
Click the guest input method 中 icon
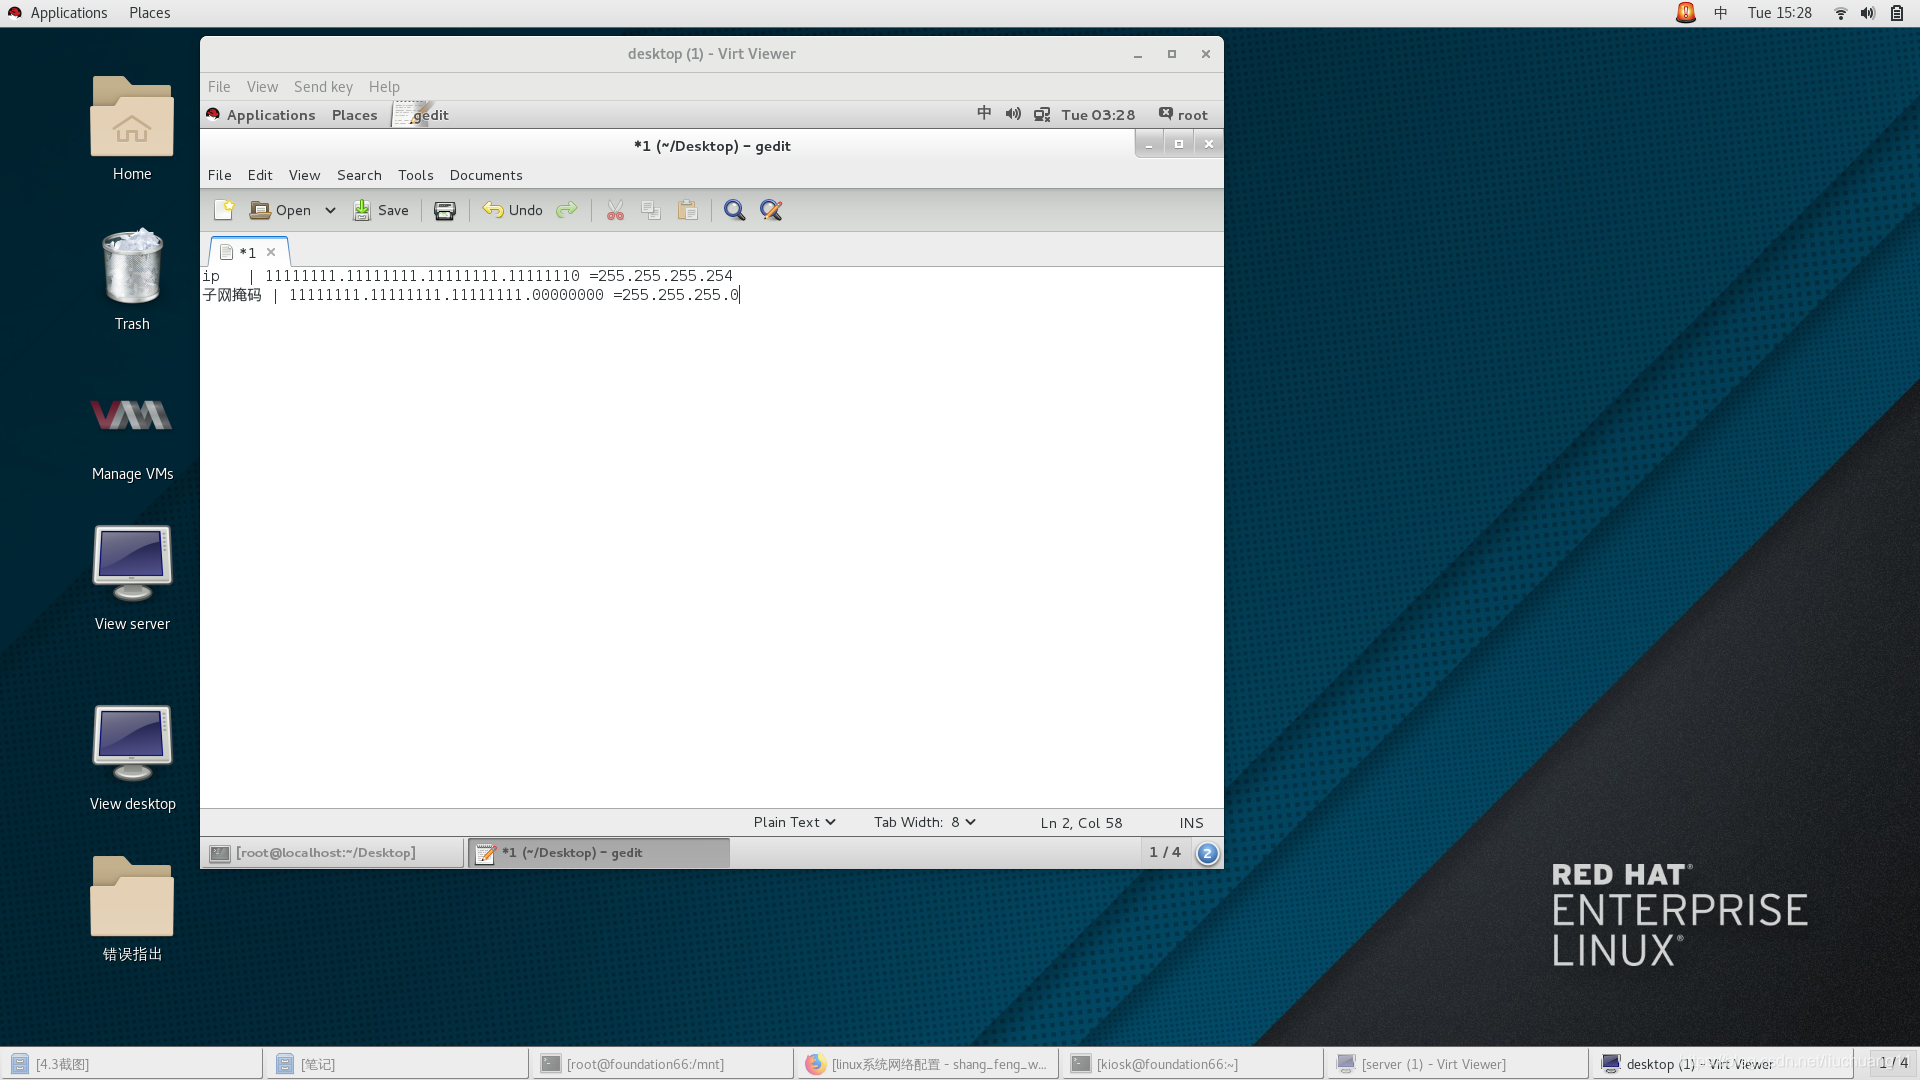tap(984, 114)
